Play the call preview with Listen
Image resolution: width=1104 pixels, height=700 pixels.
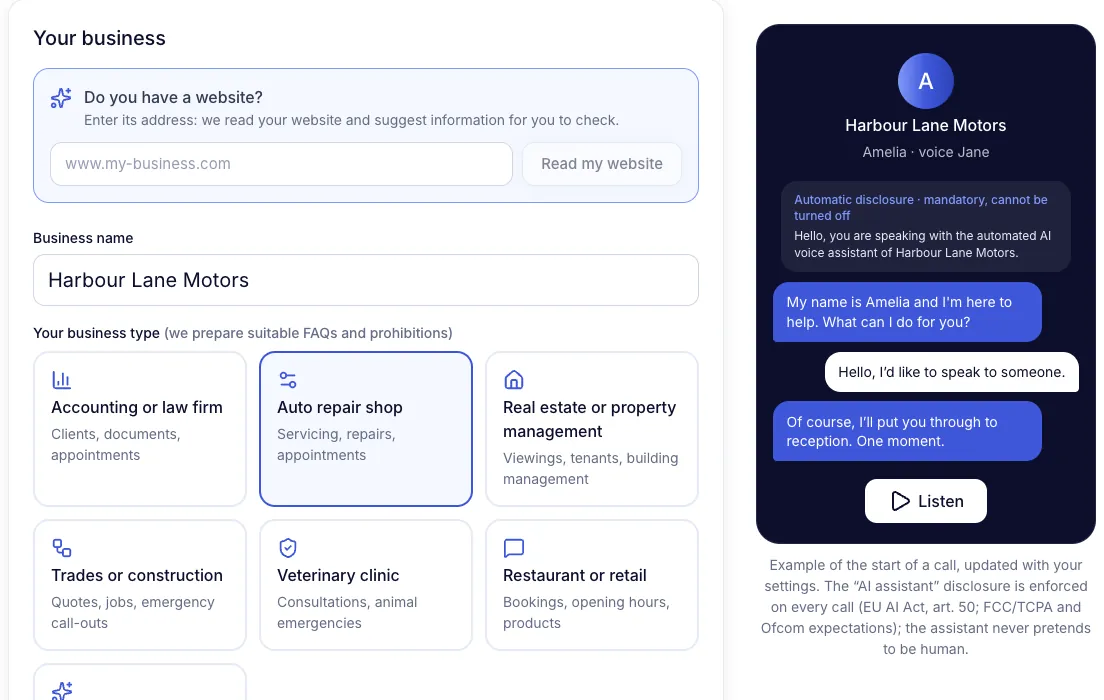(925, 501)
